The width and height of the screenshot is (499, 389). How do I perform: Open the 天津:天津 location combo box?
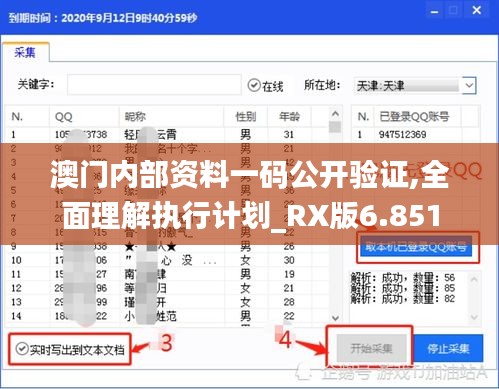[415, 85]
